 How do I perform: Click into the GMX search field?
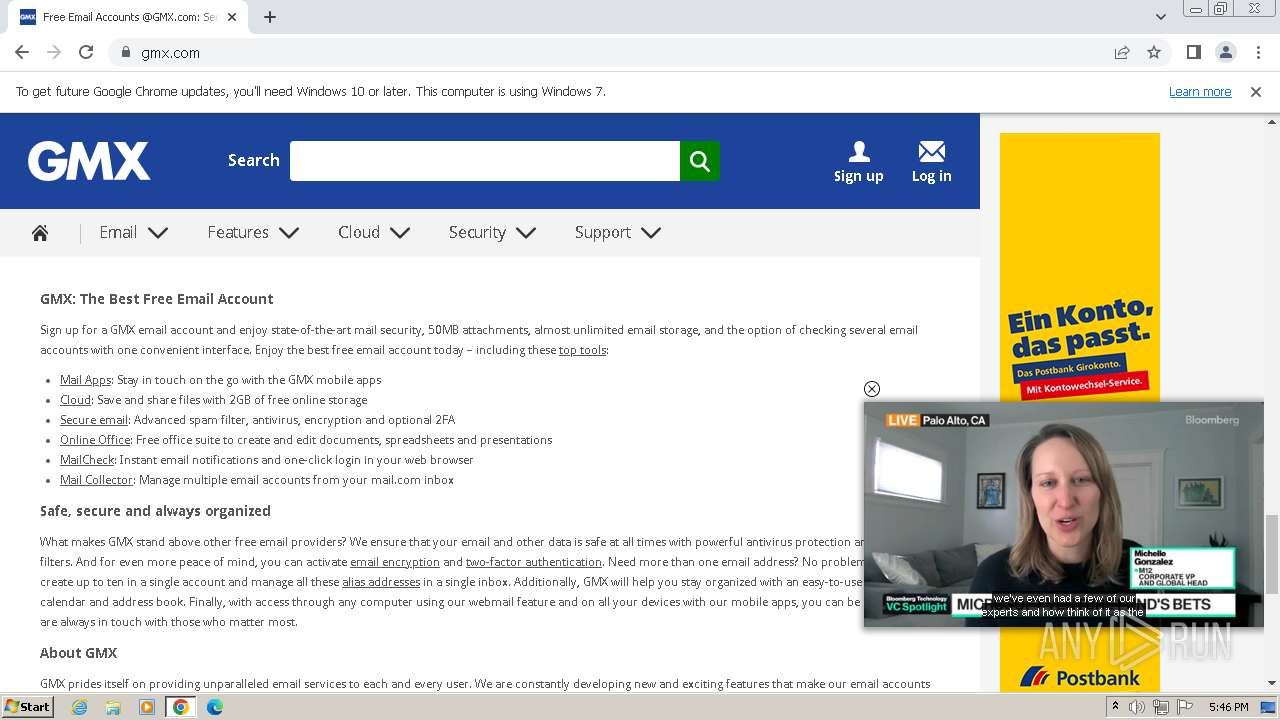[x=485, y=161]
